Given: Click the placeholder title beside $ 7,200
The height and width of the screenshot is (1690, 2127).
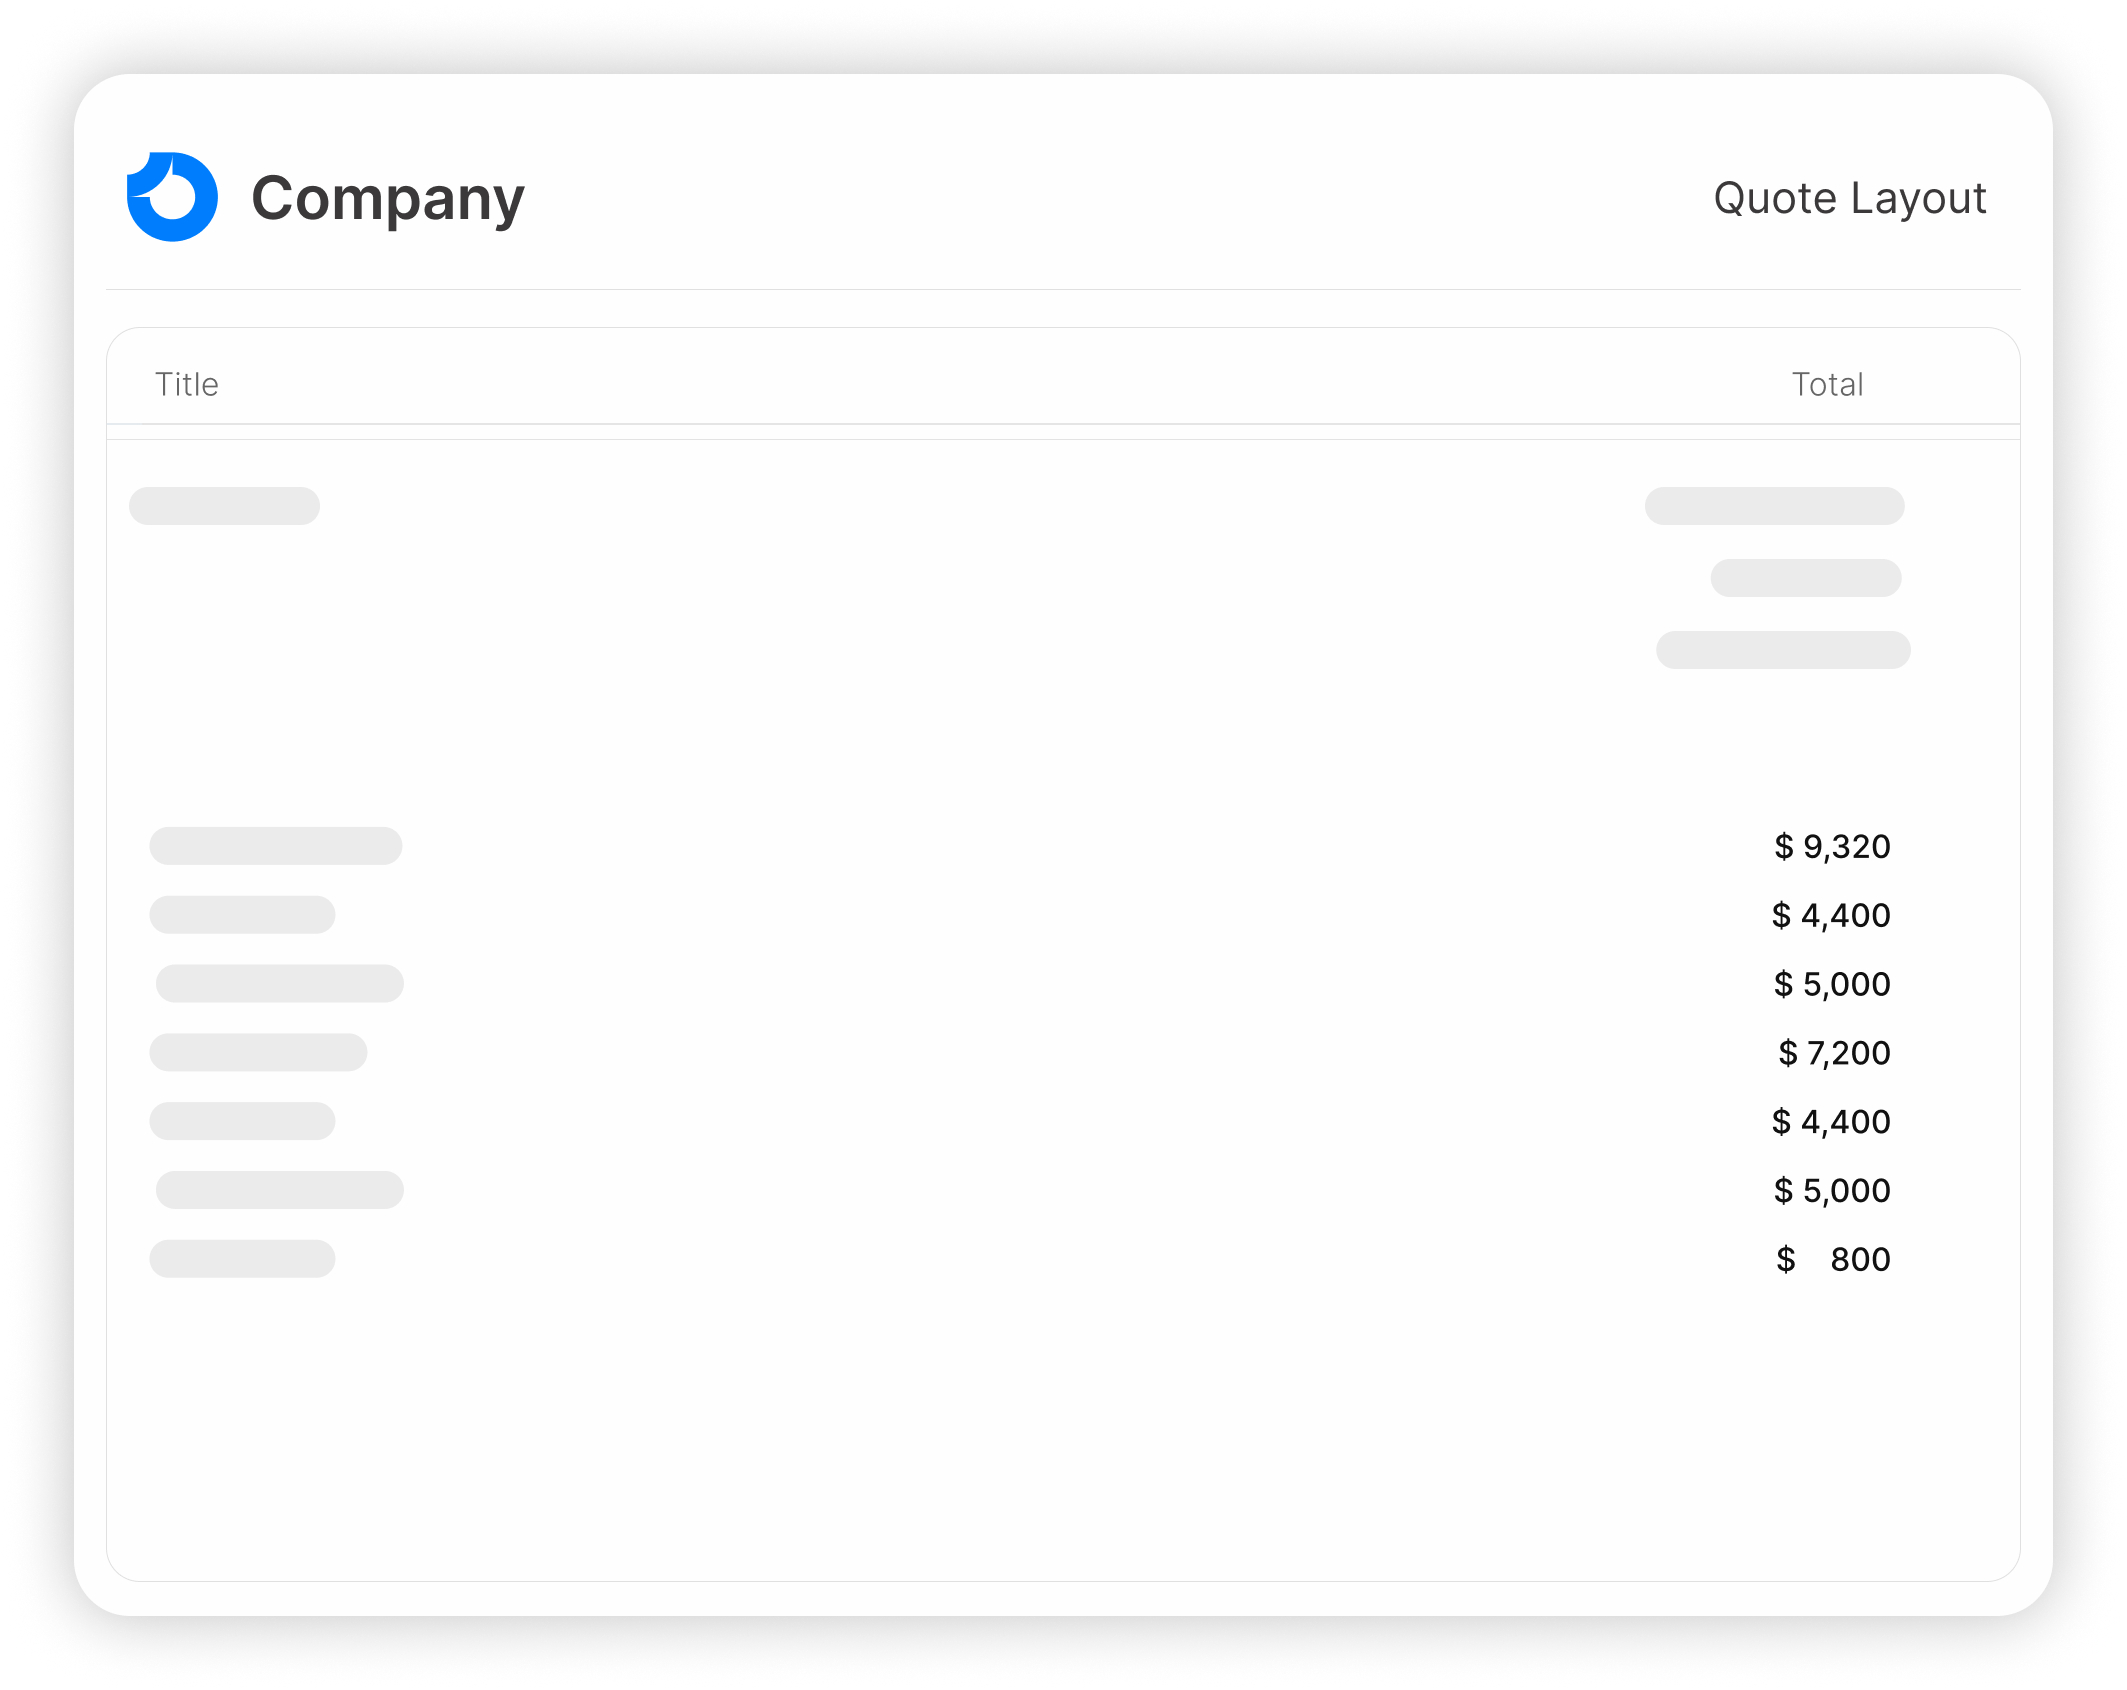Looking at the screenshot, I should [x=258, y=1053].
